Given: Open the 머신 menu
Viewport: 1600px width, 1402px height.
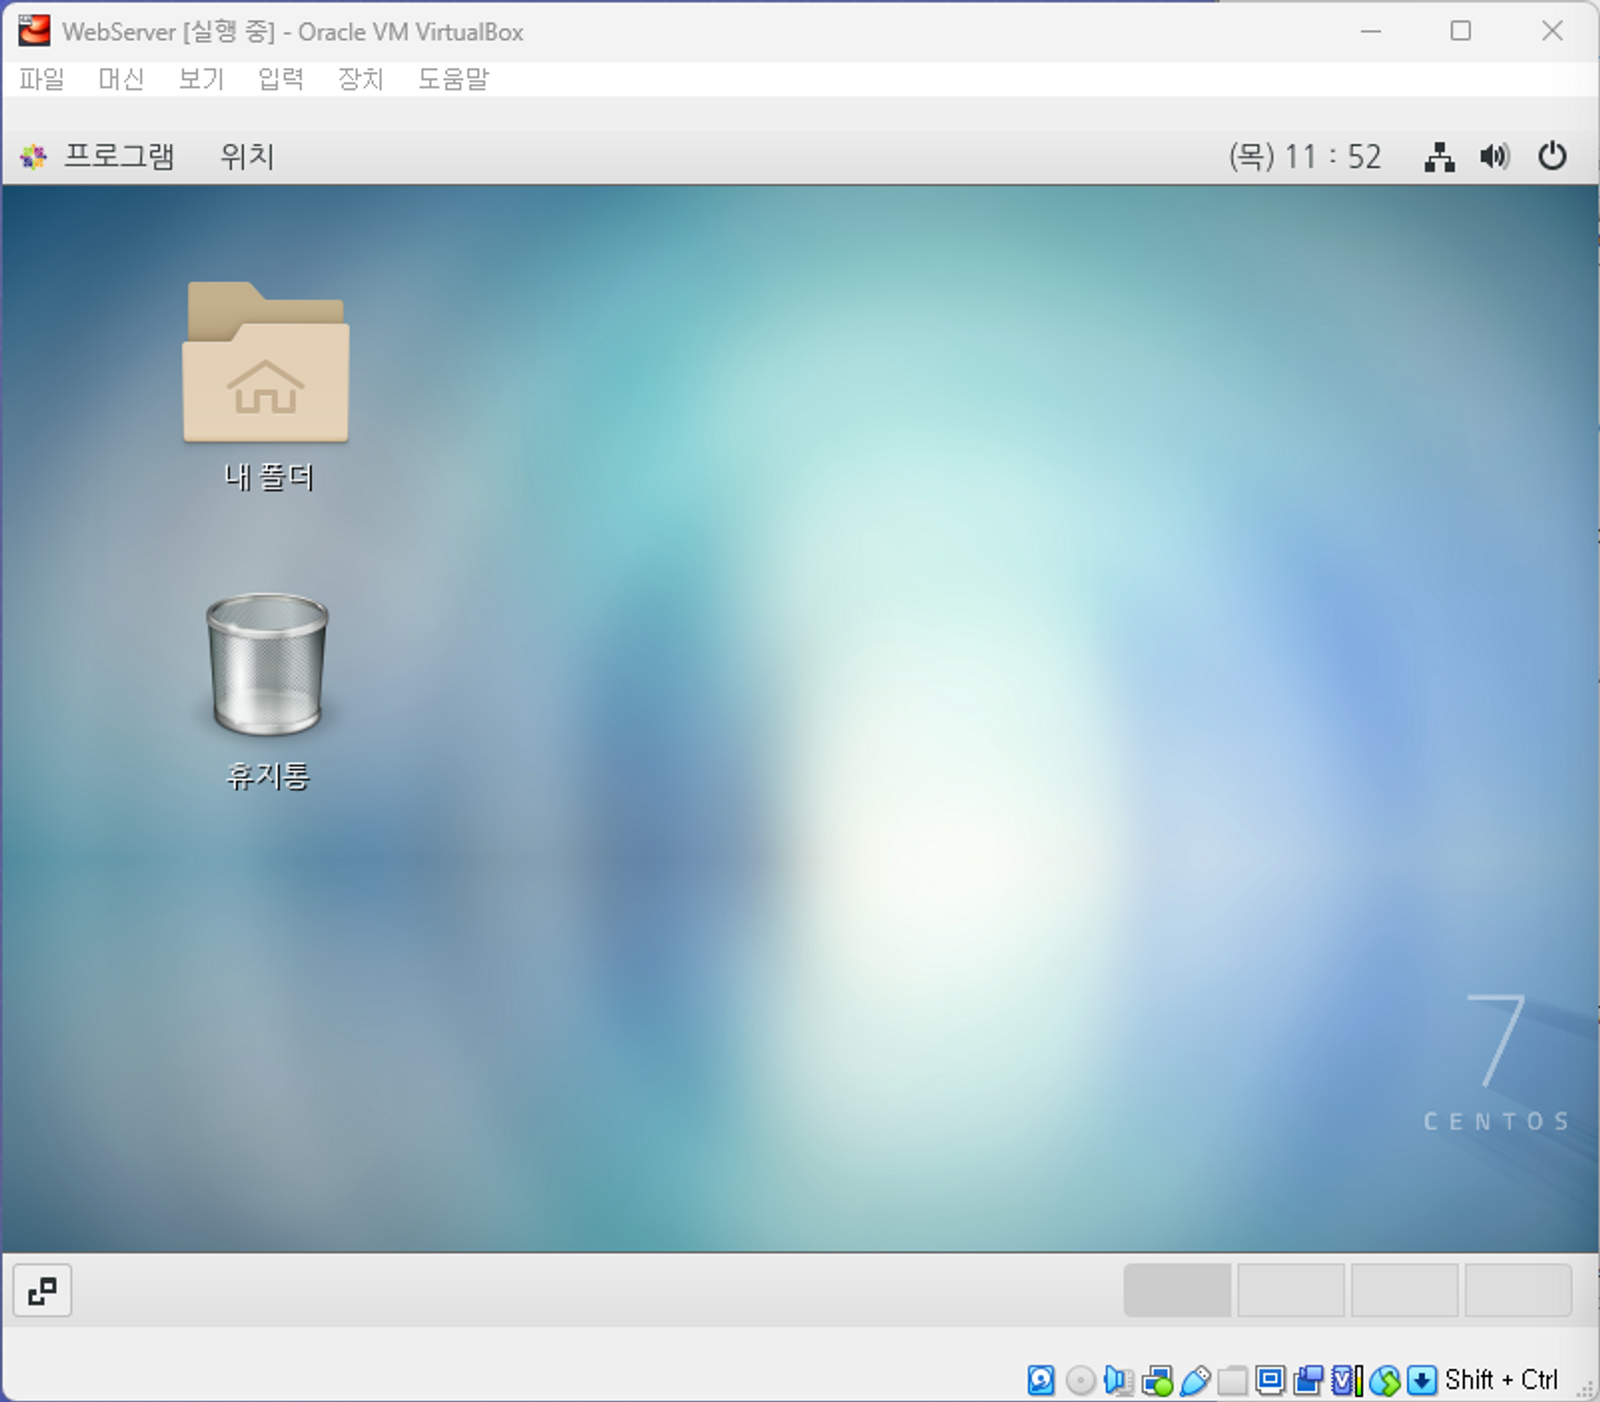Looking at the screenshot, I should point(121,79).
